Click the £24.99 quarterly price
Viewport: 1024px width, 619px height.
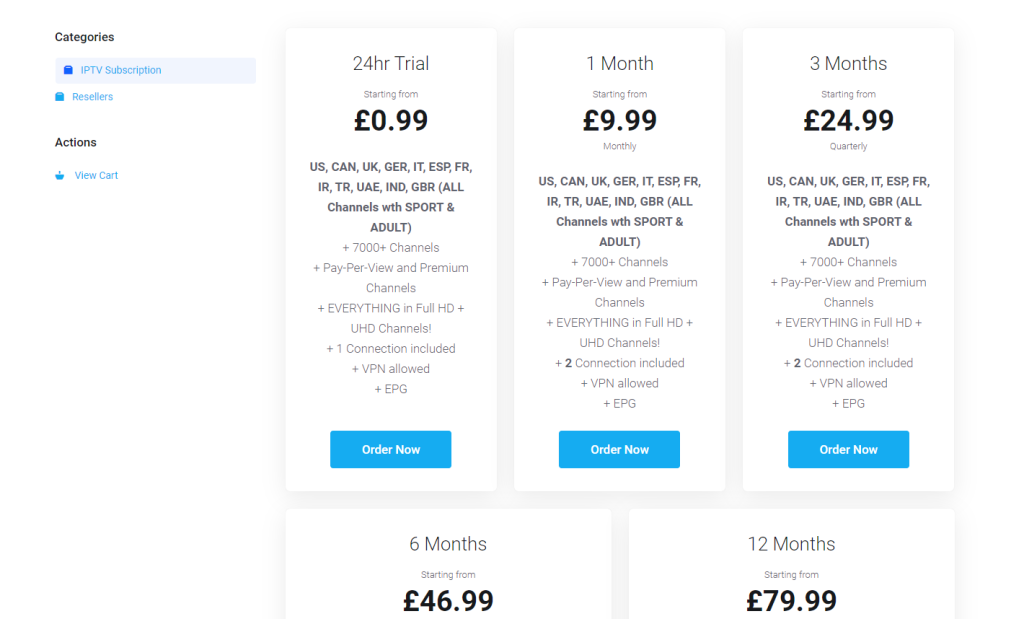848,120
